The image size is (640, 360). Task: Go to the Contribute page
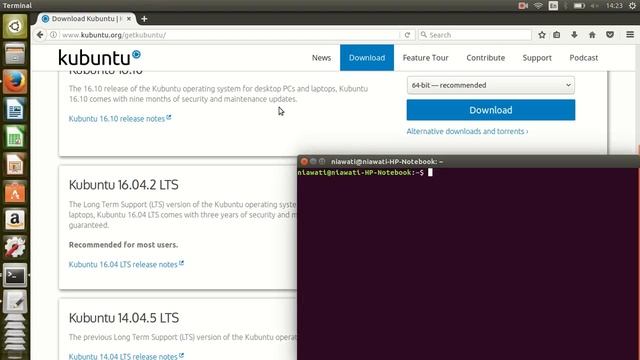point(486,58)
